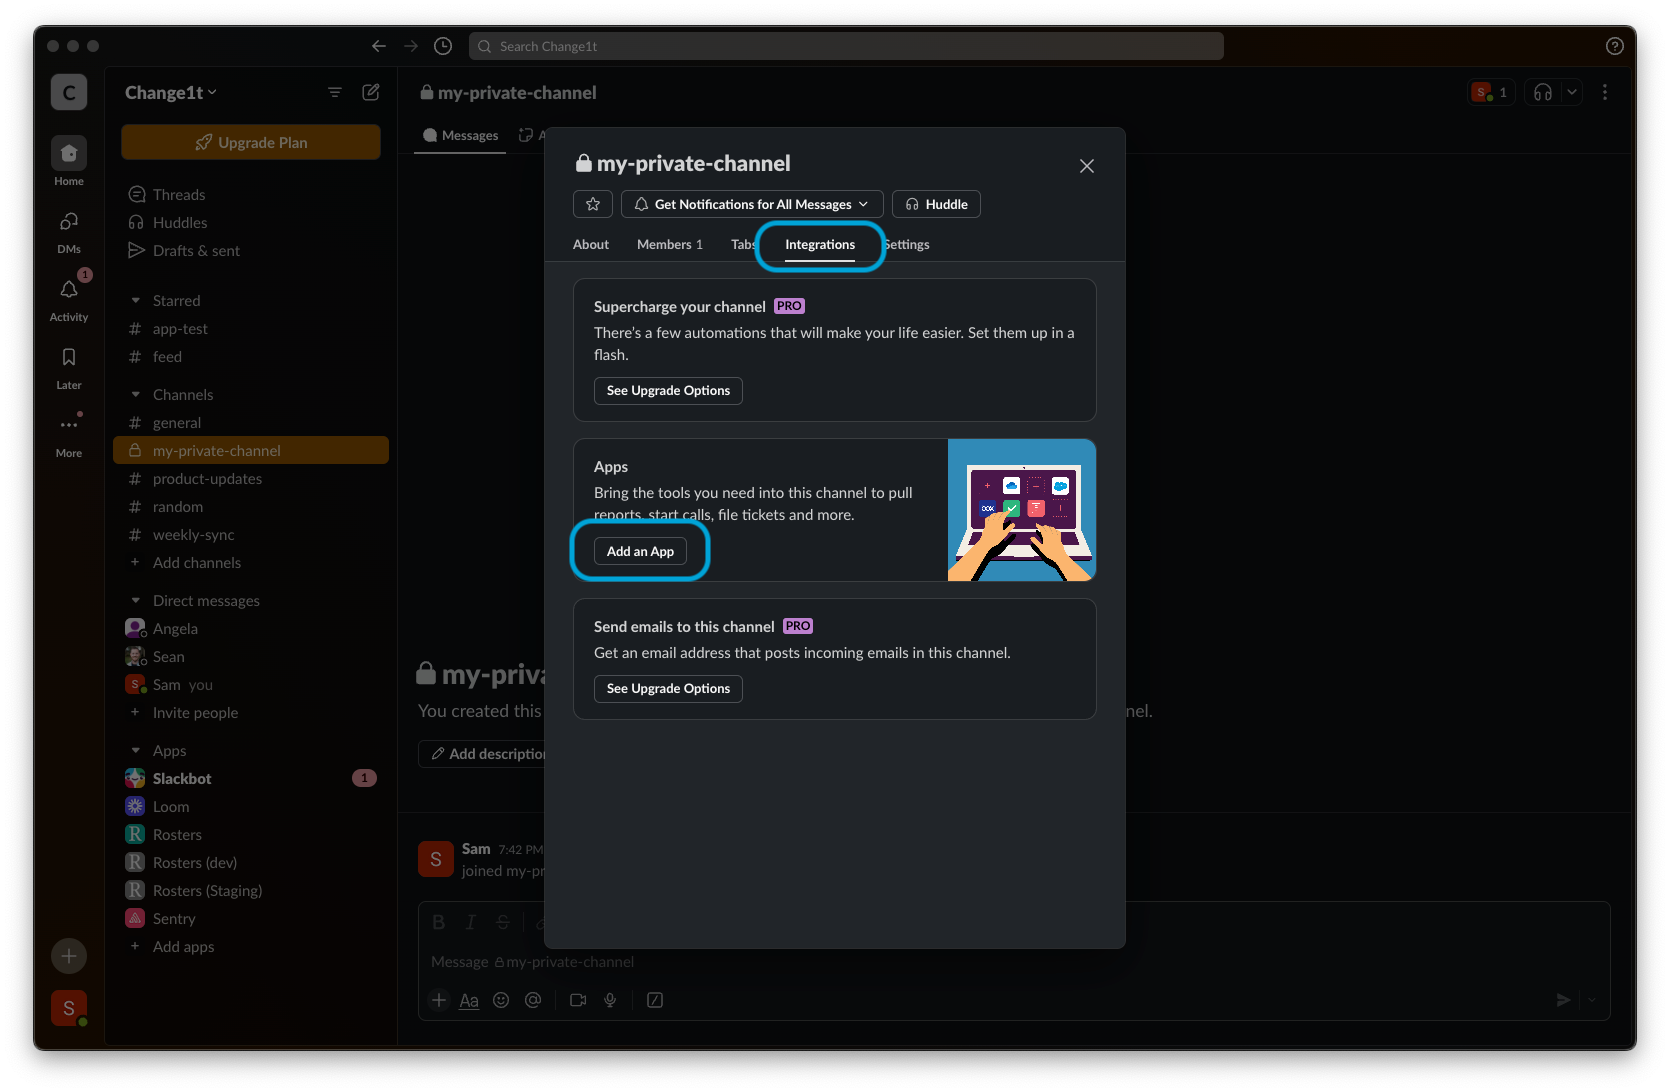Click the filter sidebar icon
Image resolution: width=1670 pixels, height=1092 pixels.
(x=335, y=92)
